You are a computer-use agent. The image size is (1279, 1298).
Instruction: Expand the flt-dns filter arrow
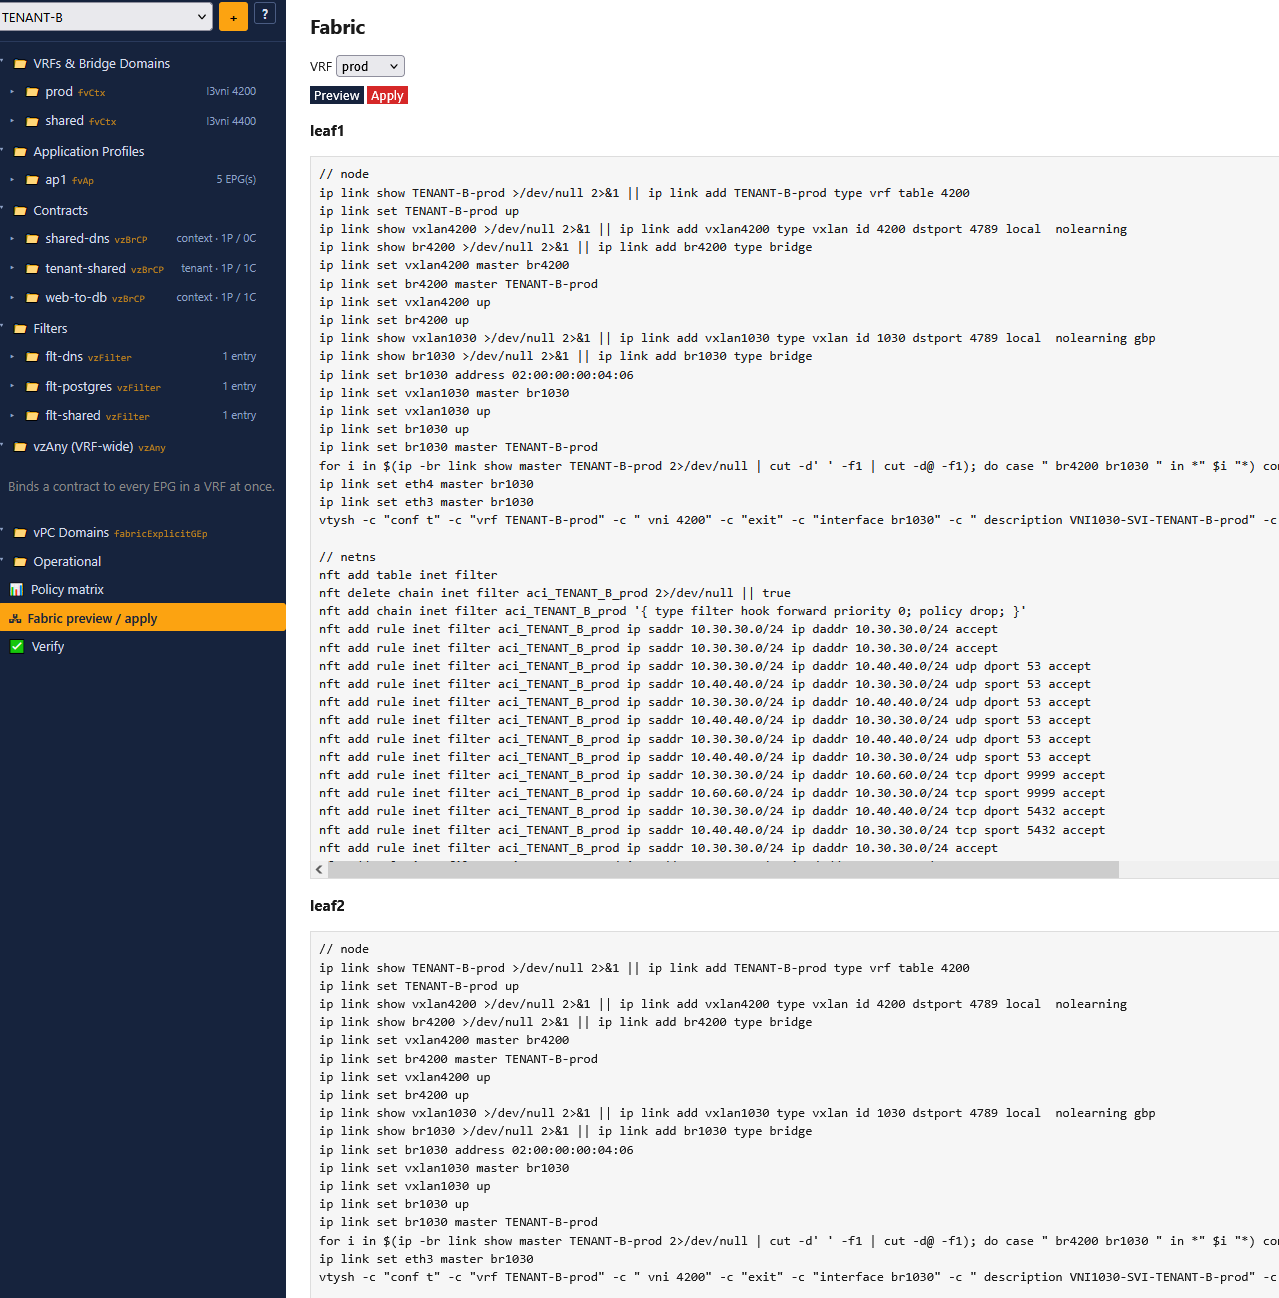12,357
